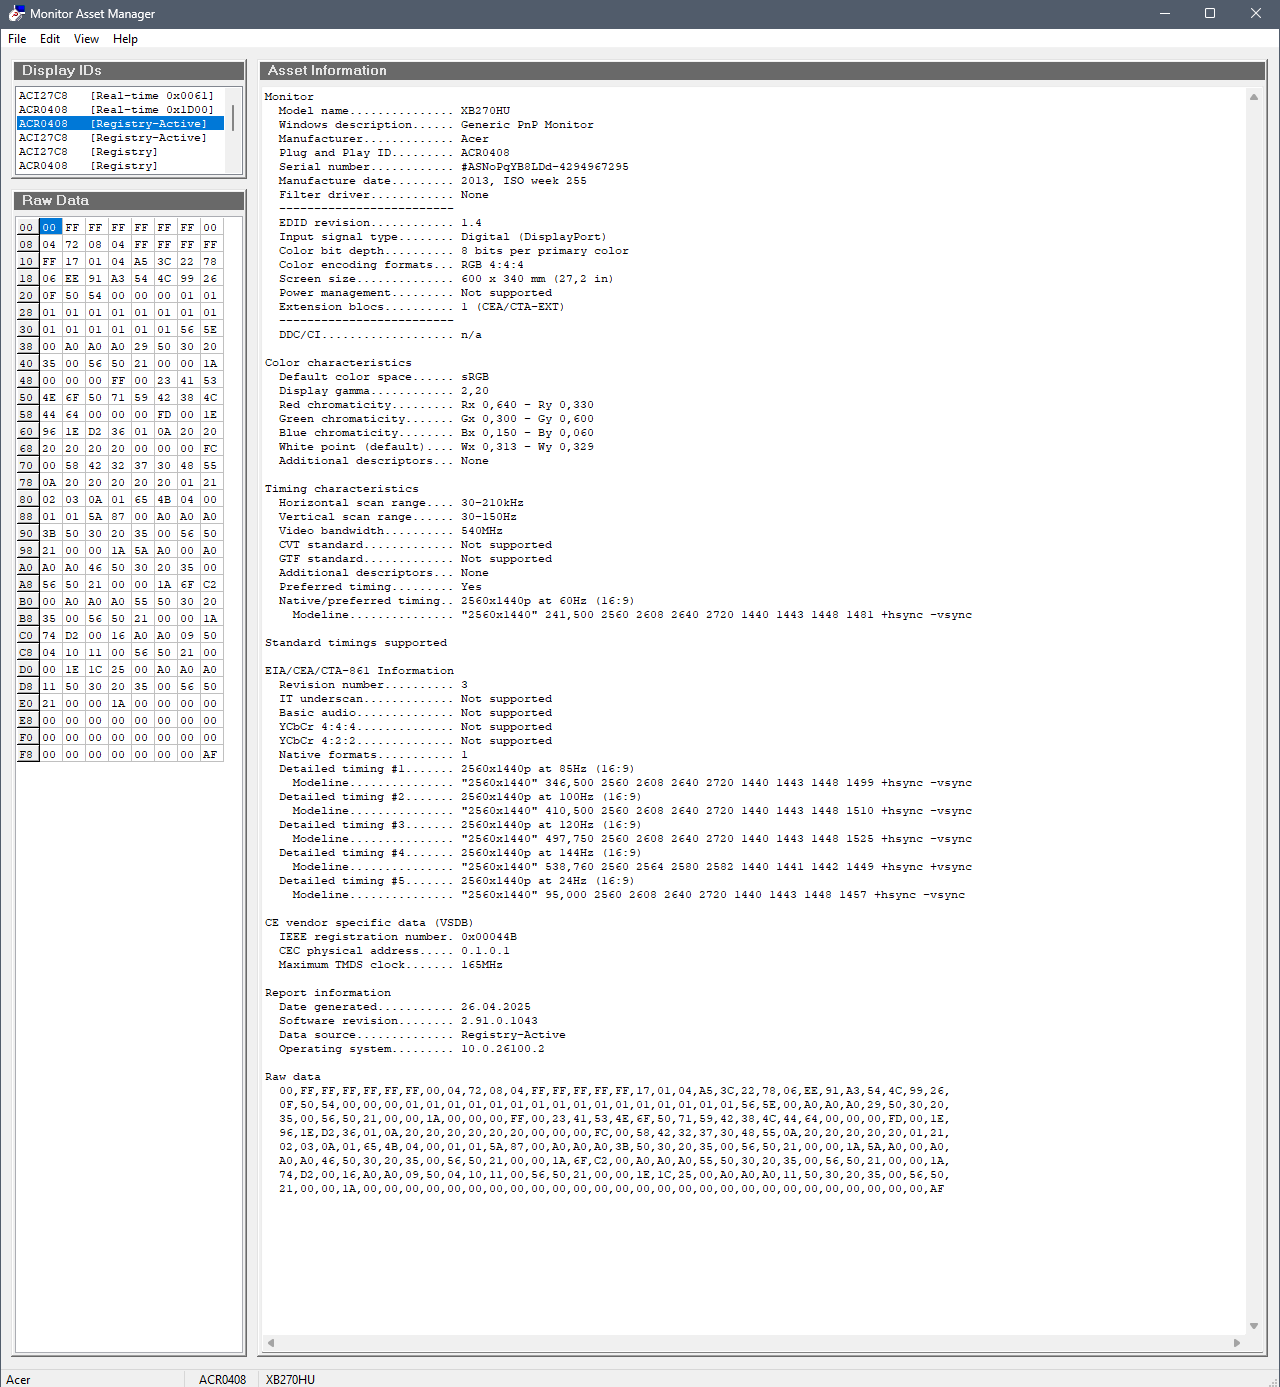Click the Raw Data panel header

pos(129,200)
